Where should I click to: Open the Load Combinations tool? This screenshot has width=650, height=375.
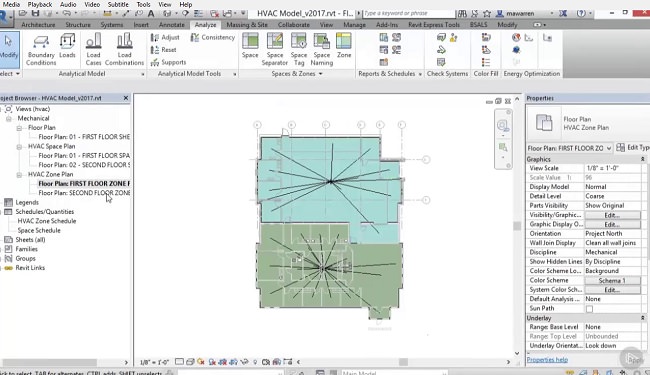pos(124,50)
